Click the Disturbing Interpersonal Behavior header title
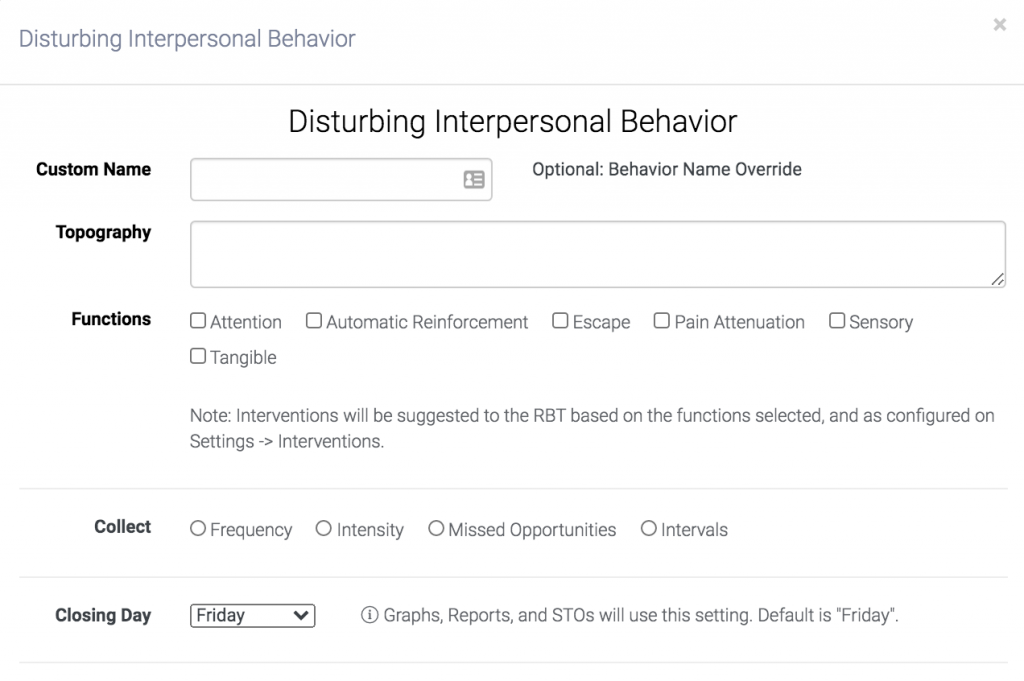Image resolution: width=1024 pixels, height=681 pixels. (187, 39)
